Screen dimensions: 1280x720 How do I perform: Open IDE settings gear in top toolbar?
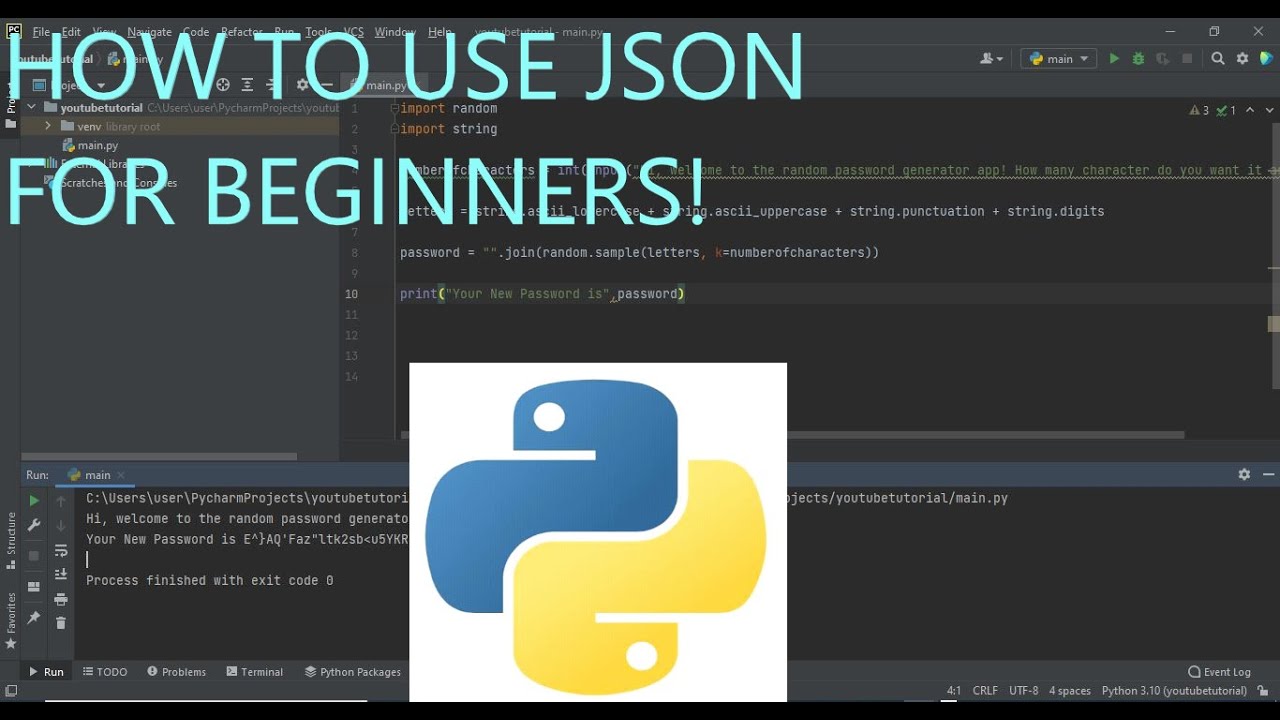click(x=1242, y=59)
